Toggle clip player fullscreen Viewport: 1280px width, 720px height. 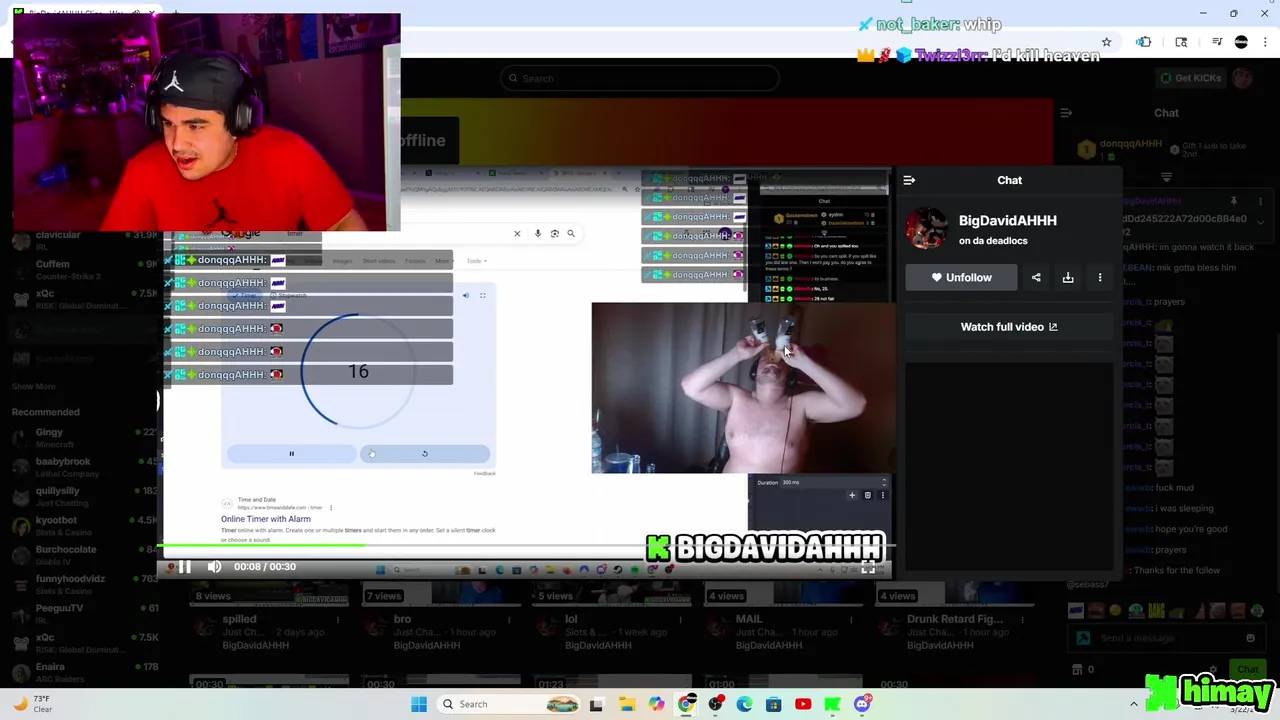868,567
